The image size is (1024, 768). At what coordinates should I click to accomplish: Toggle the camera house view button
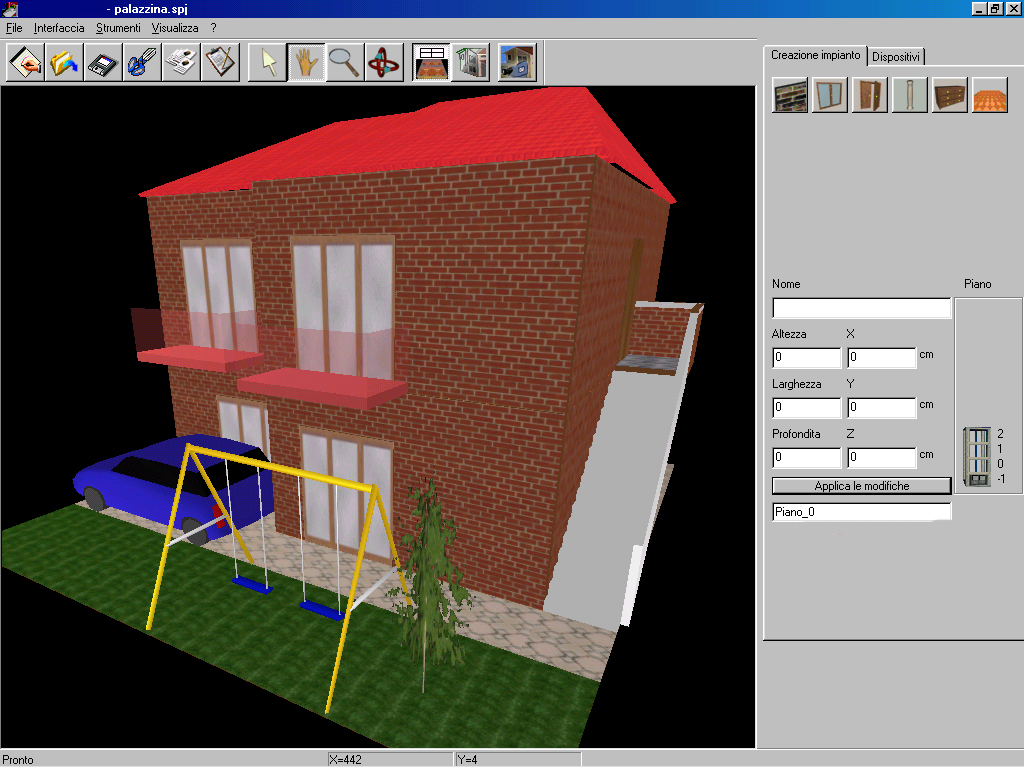517,63
